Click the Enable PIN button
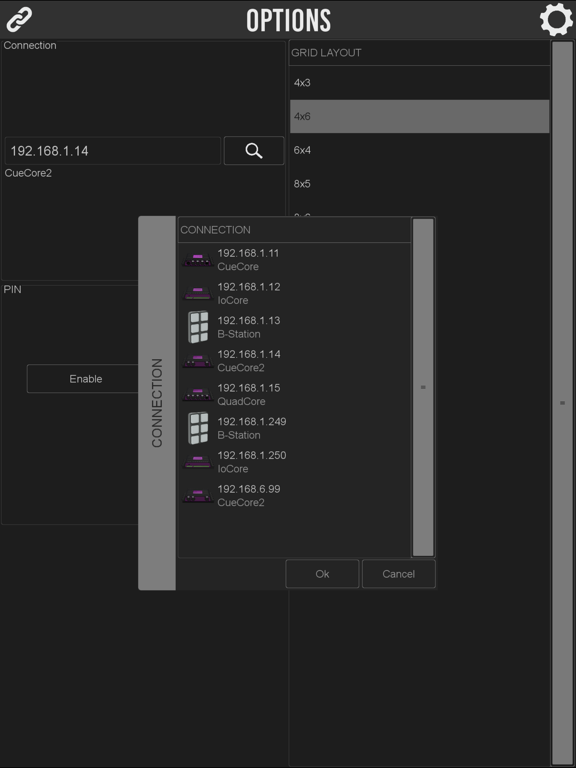The image size is (576, 768). pos(86,379)
